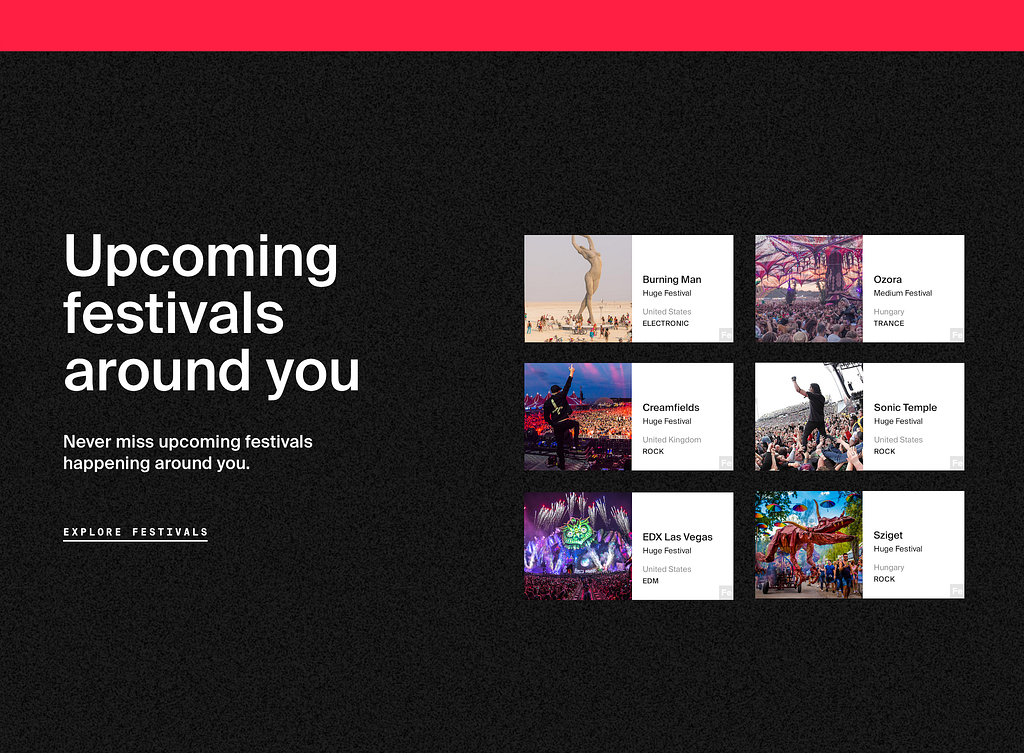Viewport: 1024px width, 753px height.
Task: Select the ROCK genre on Sziget
Action: (884, 579)
